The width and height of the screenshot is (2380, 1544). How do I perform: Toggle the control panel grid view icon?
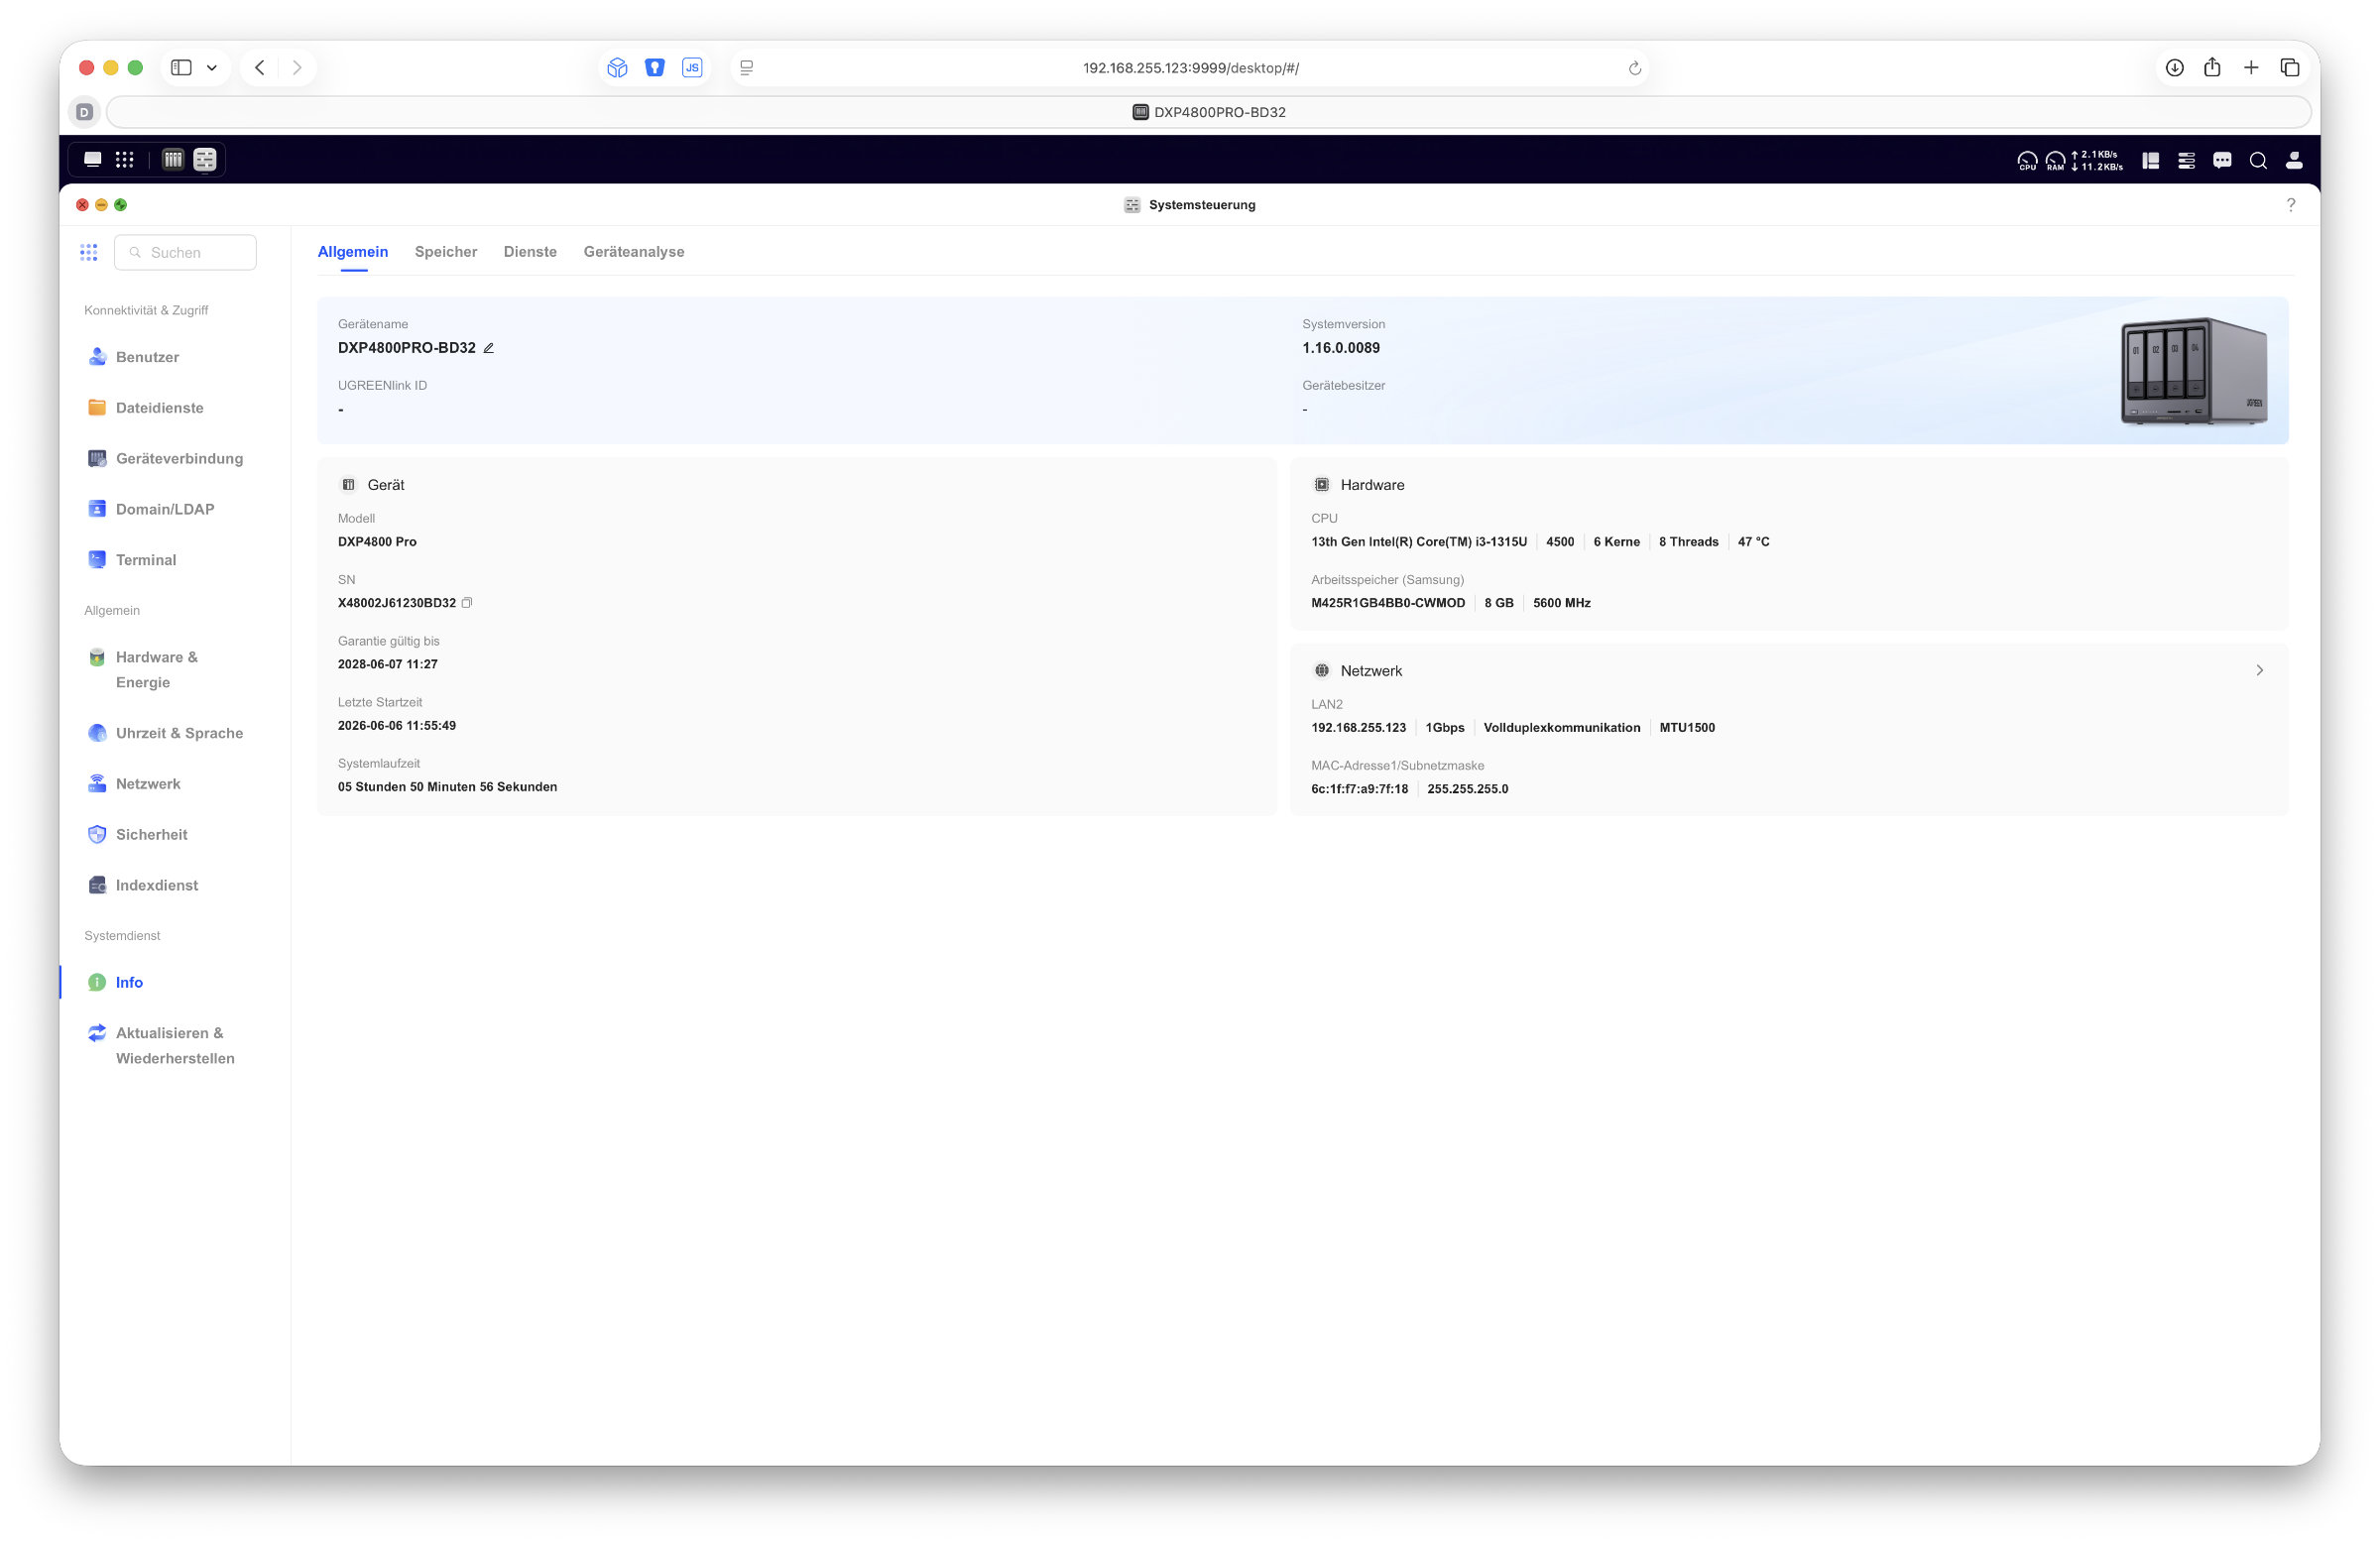(x=89, y=252)
